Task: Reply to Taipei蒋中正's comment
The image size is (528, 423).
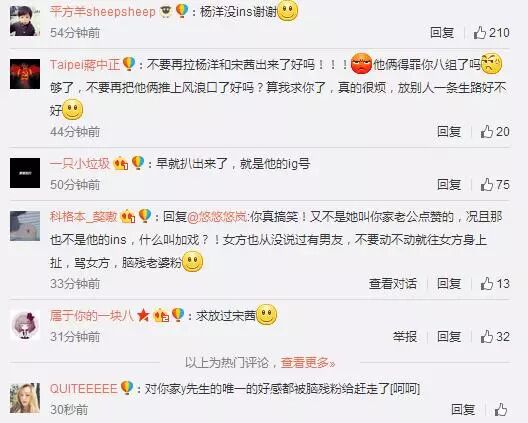Action: point(449,131)
